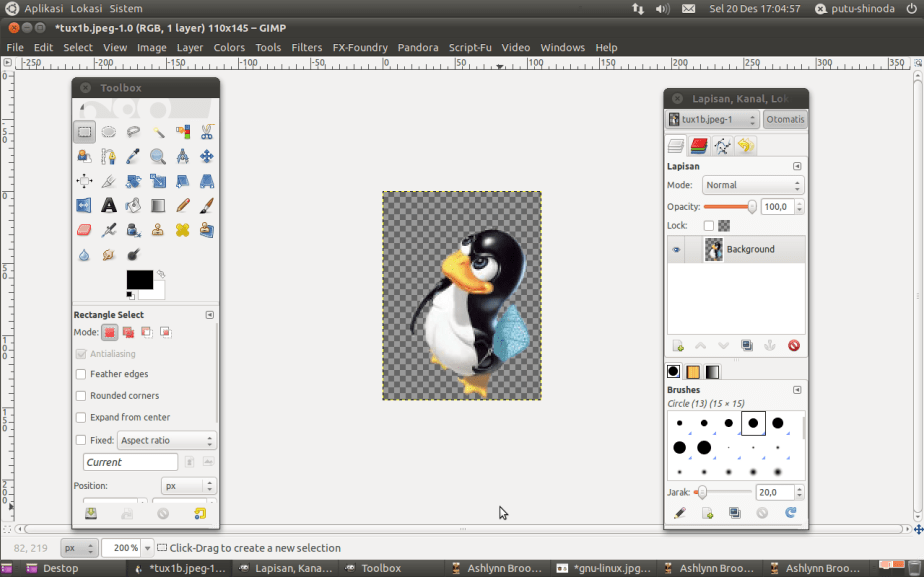Open the zoom 200% dropdown arrow

(x=147, y=548)
